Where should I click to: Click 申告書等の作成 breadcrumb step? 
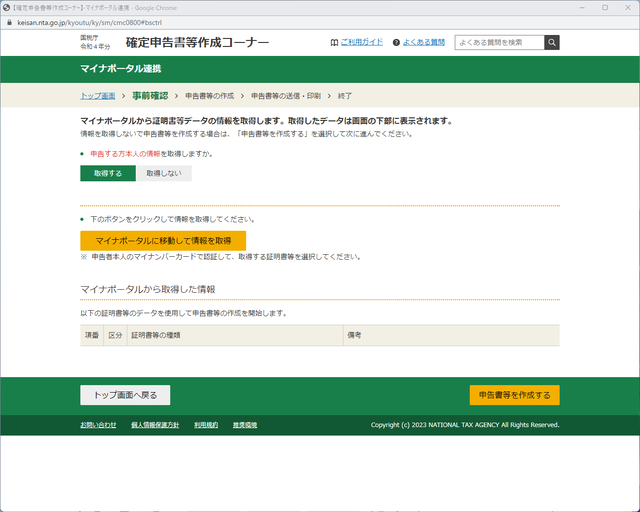pos(209,96)
